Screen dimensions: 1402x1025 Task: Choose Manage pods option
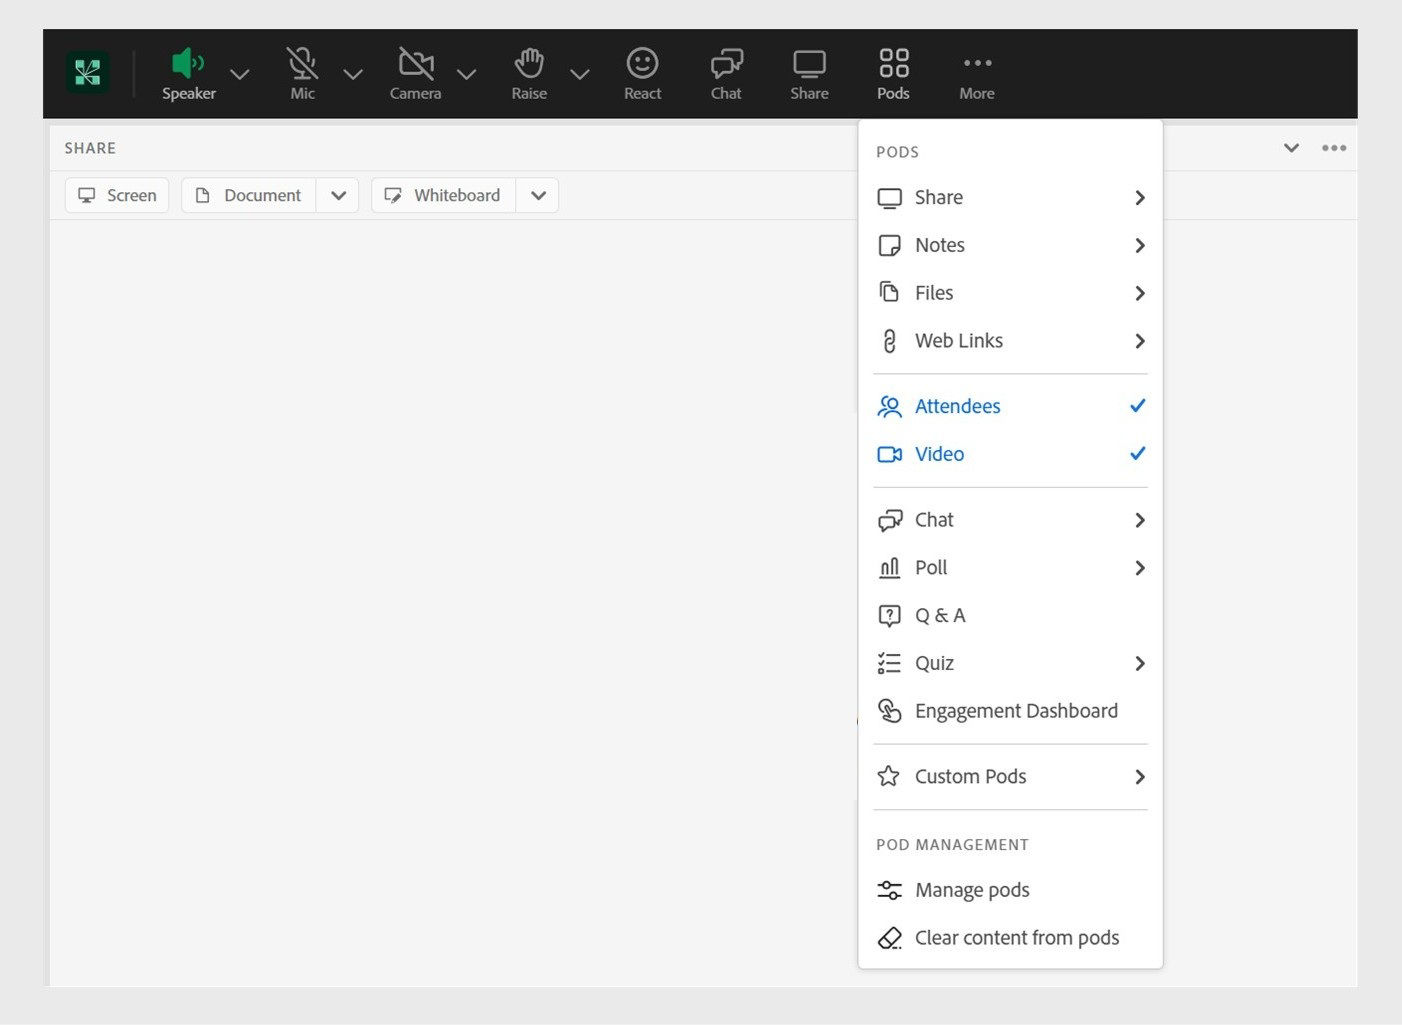pyautogui.click(x=971, y=890)
